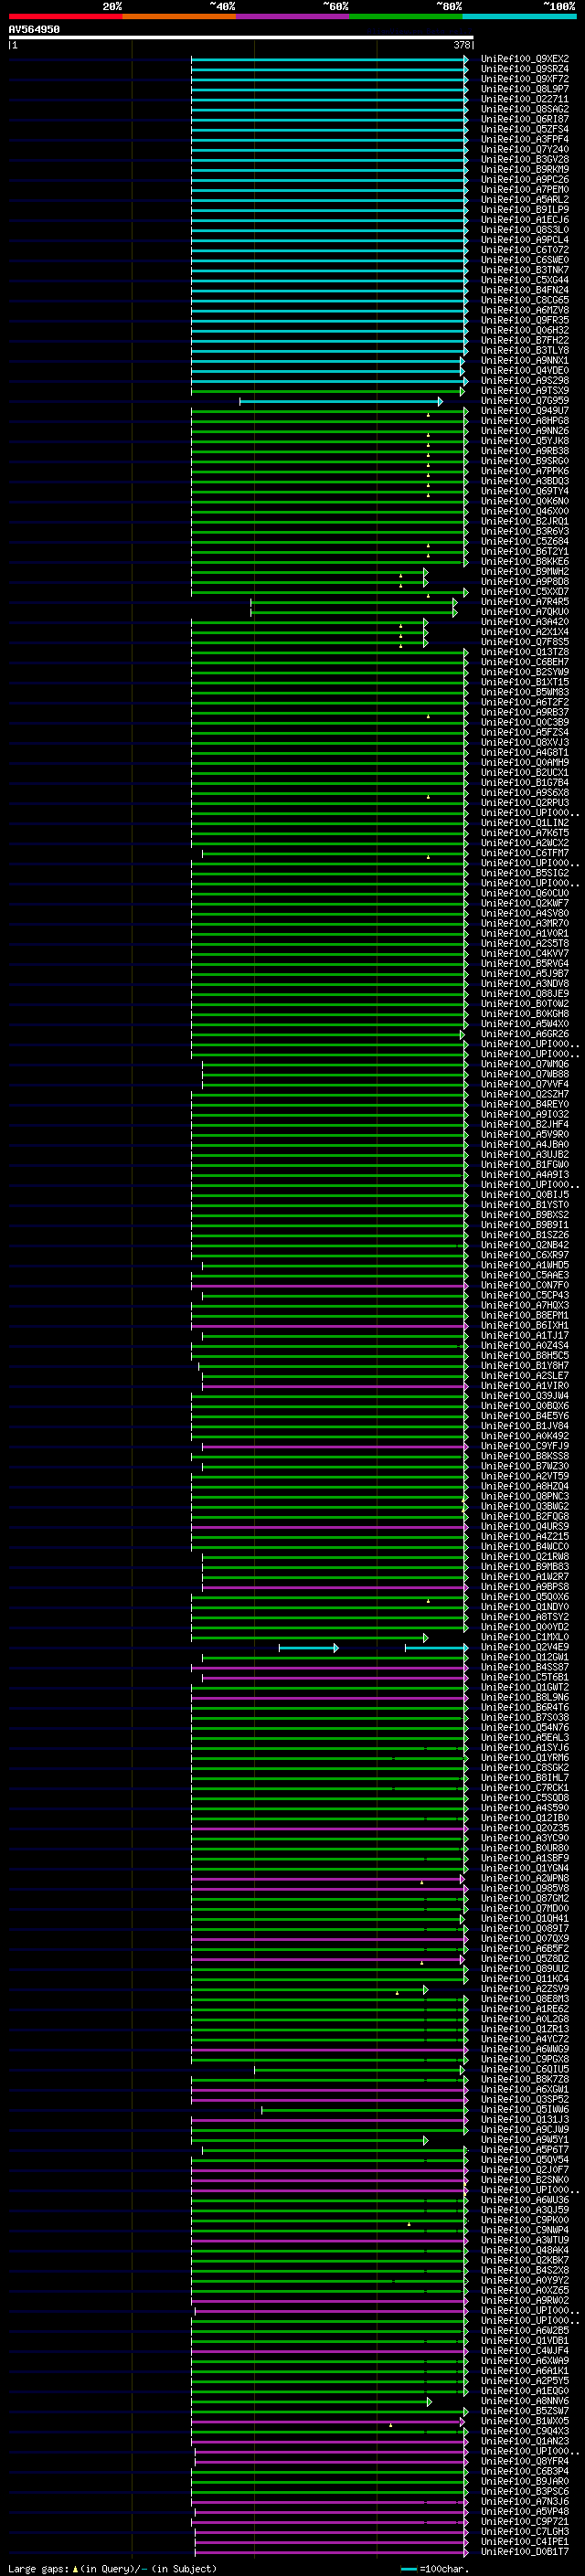Click the cyan ~100% identity legend segment
Image resolution: width=585 pixels, height=2576 pixels.
coord(519,16)
